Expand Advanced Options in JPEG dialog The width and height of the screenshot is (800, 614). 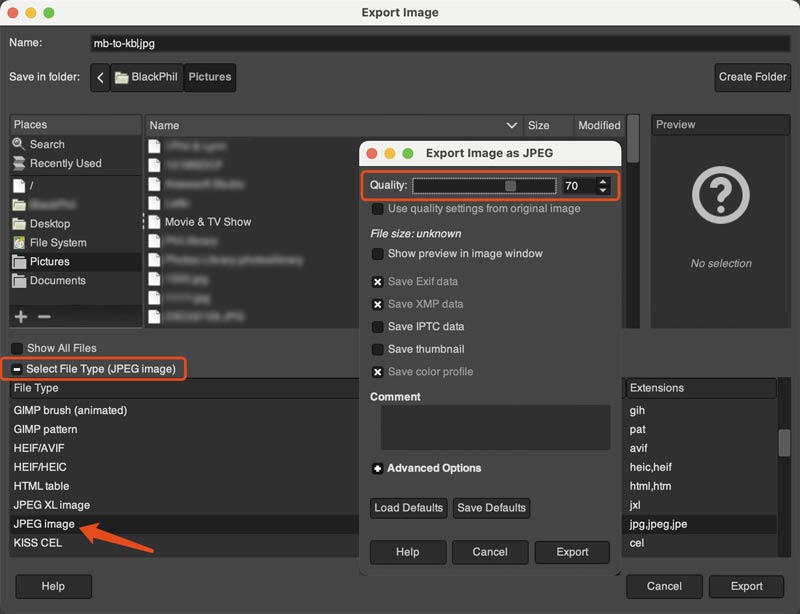point(377,467)
